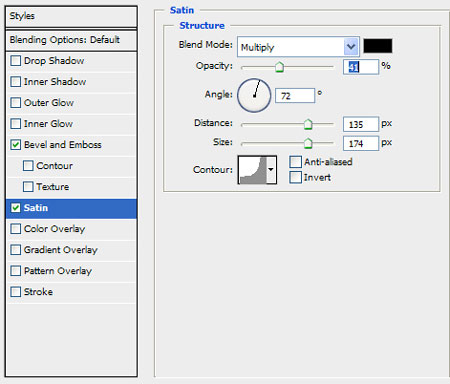Tick the Inner Glow checkbox
Viewport: 450px width, 384px height.
pyautogui.click(x=16, y=124)
